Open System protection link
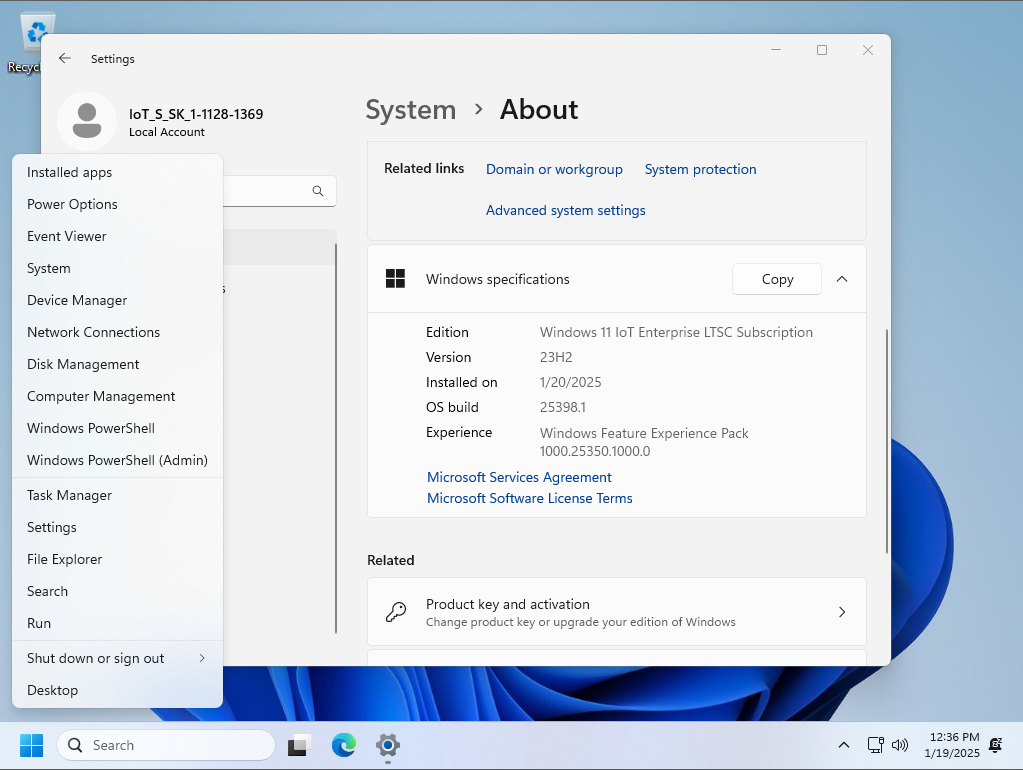Image resolution: width=1023 pixels, height=770 pixels. [x=700, y=169]
